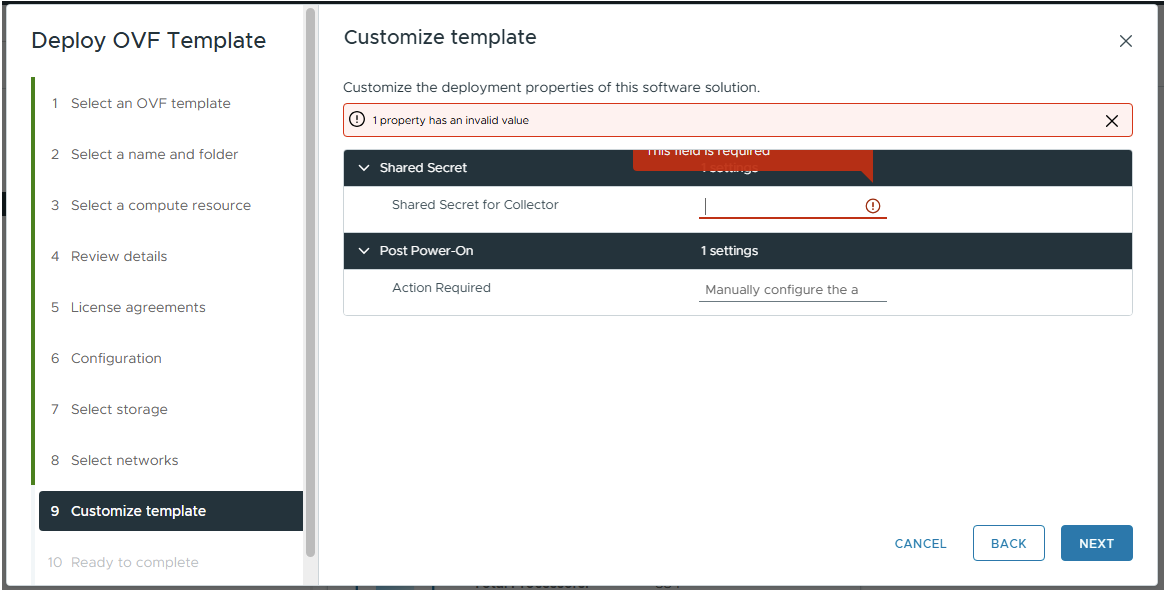
Task: Select step 9 Customize template
Action: tap(171, 511)
